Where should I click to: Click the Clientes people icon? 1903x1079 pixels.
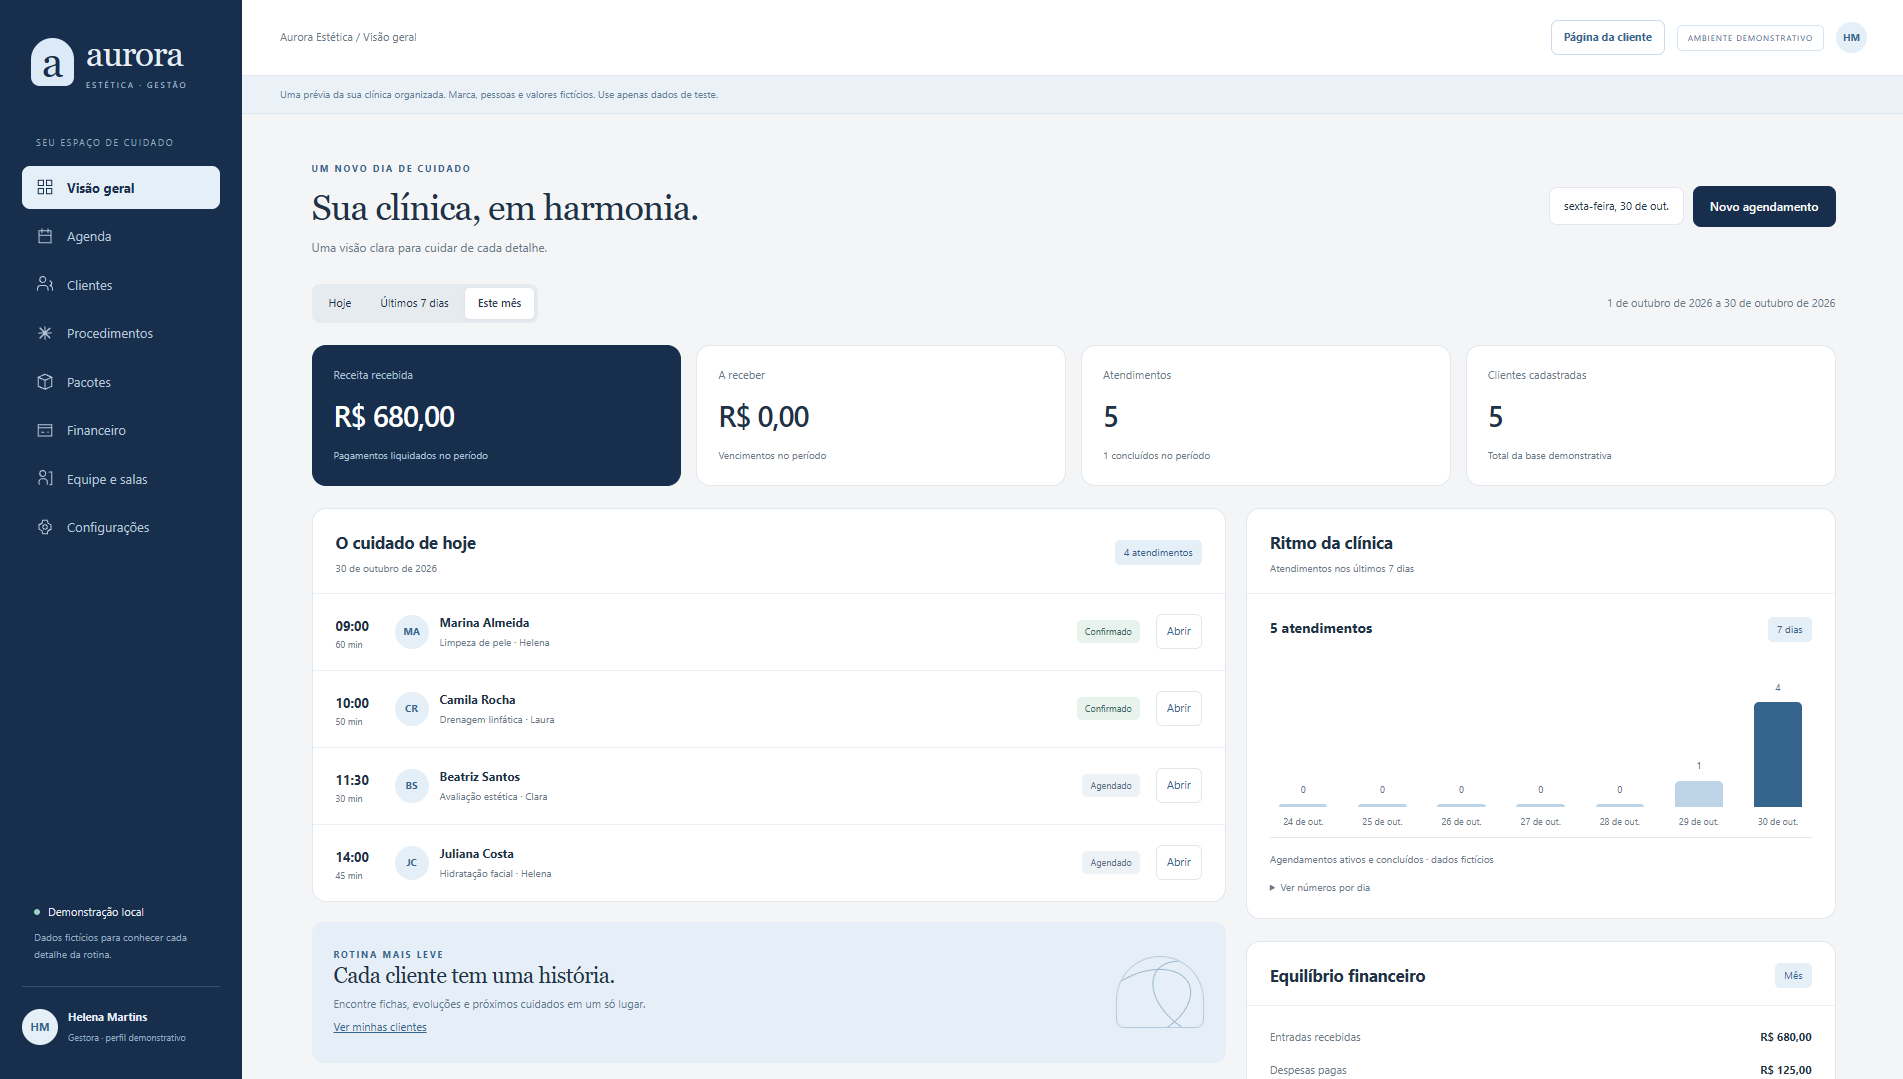pos(45,285)
